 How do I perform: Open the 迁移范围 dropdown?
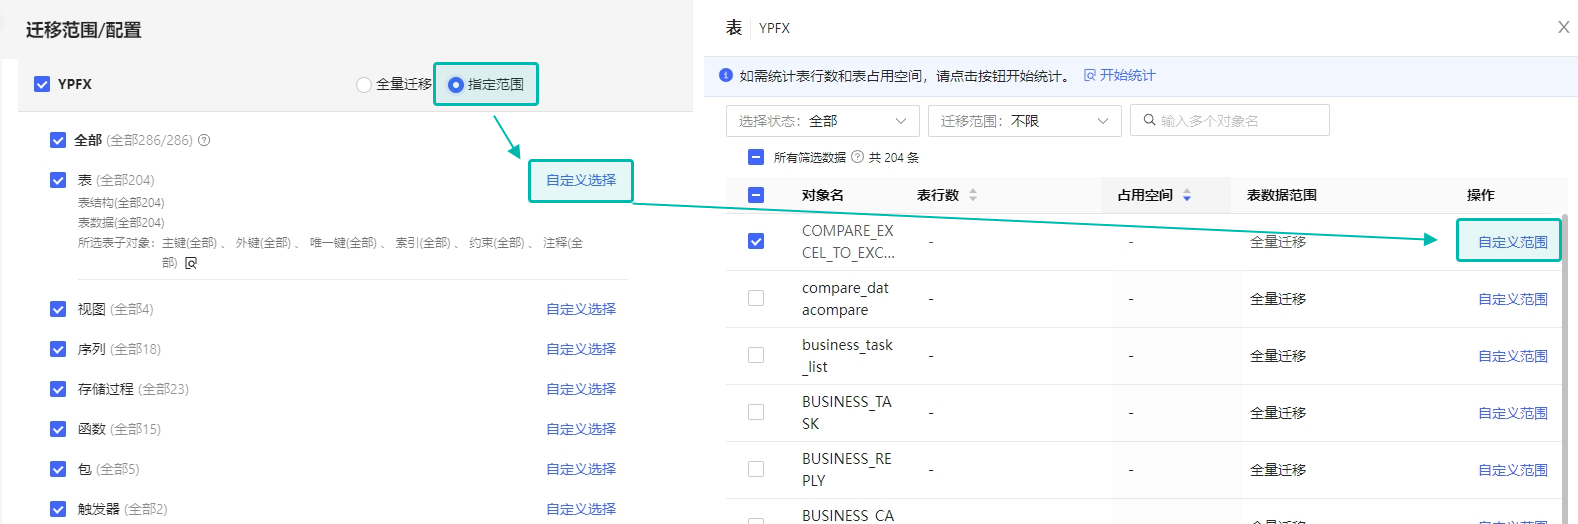[x=1025, y=121]
